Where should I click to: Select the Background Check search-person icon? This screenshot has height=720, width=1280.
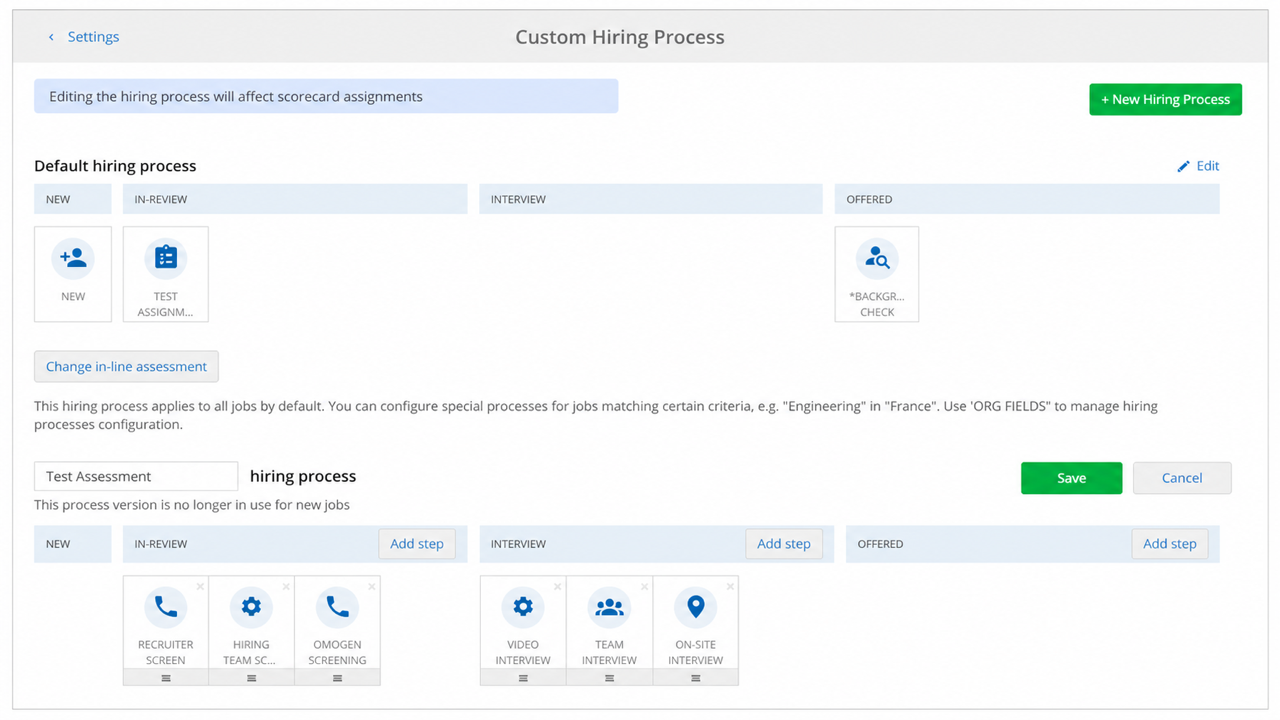[877, 258]
